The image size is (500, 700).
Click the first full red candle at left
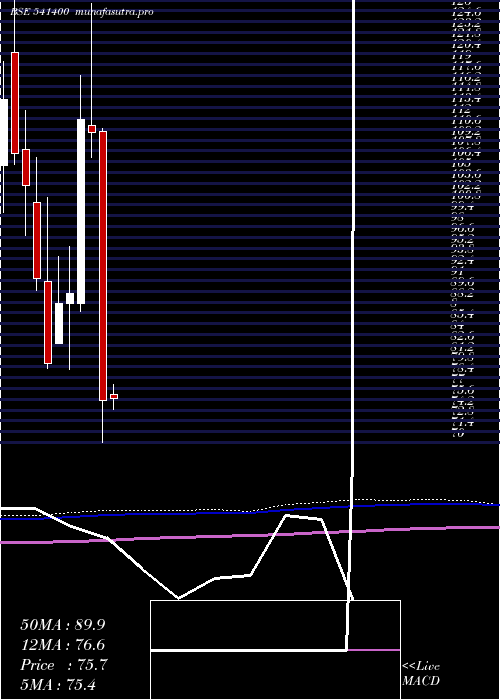[15, 103]
